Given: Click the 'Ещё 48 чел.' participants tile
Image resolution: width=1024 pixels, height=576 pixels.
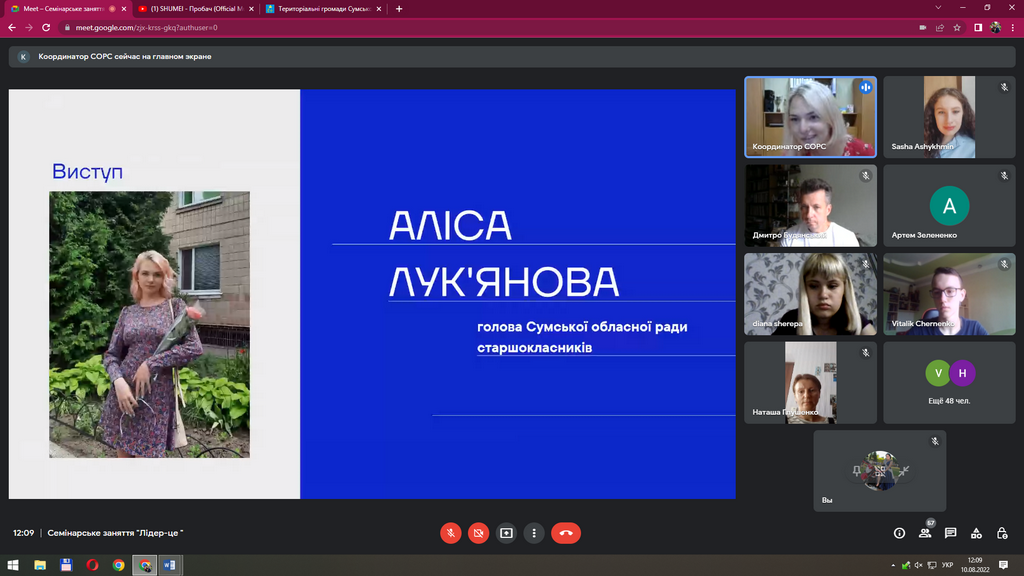Looking at the screenshot, I should [949, 382].
